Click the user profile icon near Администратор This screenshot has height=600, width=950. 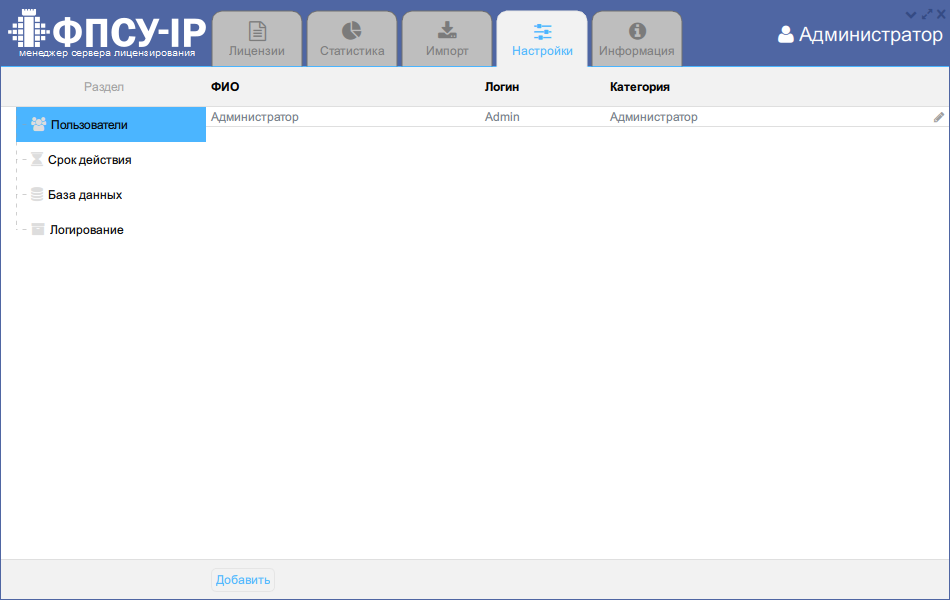click(x=786, y=35)
